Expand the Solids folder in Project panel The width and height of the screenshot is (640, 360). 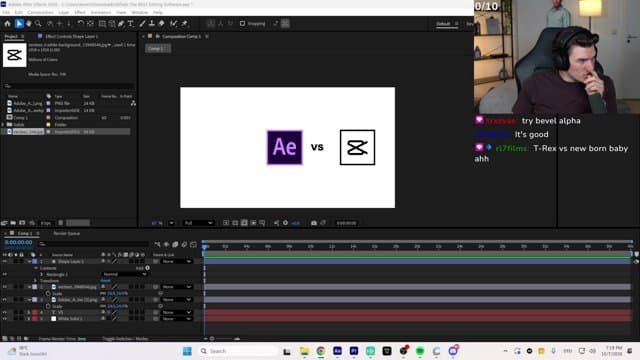point(3,124)
